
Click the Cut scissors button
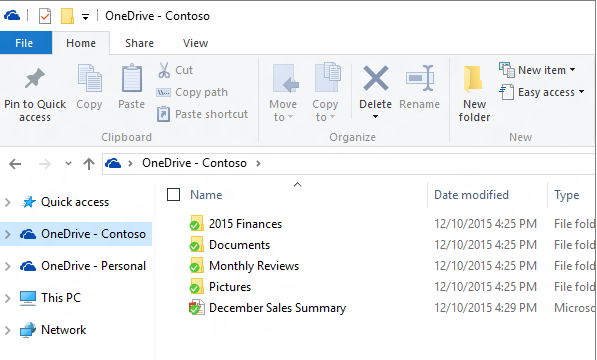176,70
